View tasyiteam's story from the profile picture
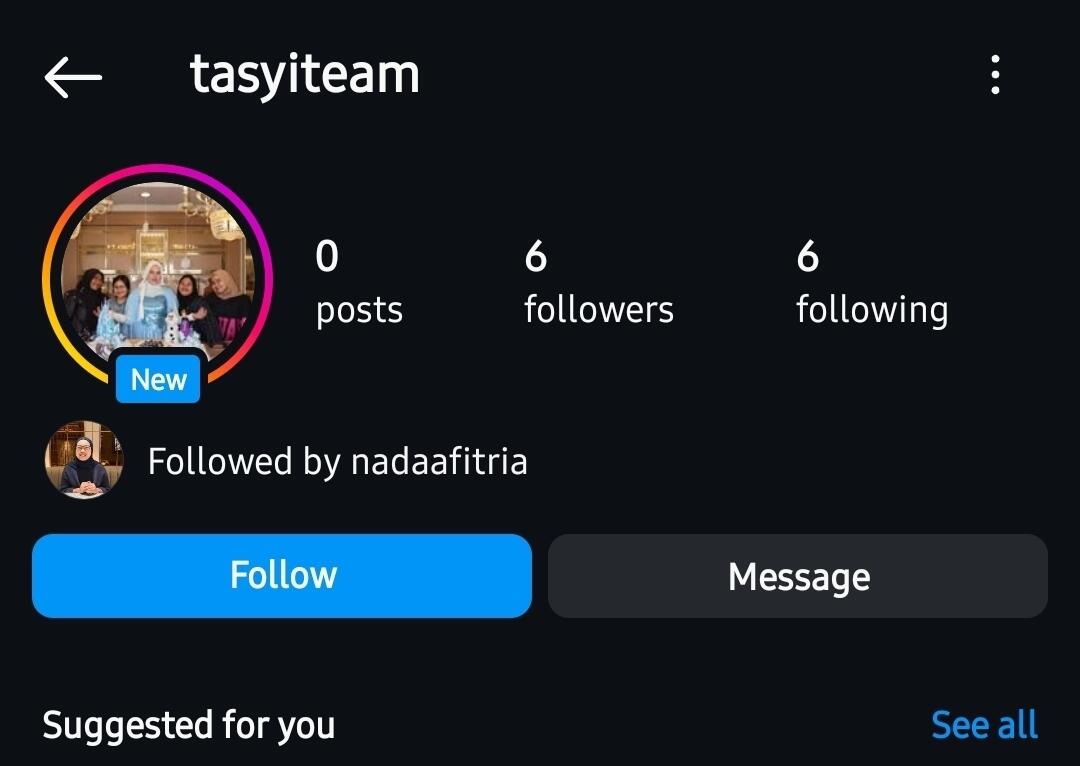Image resolution: width=1080 pixels, height=766 pixels. (158, 271)
